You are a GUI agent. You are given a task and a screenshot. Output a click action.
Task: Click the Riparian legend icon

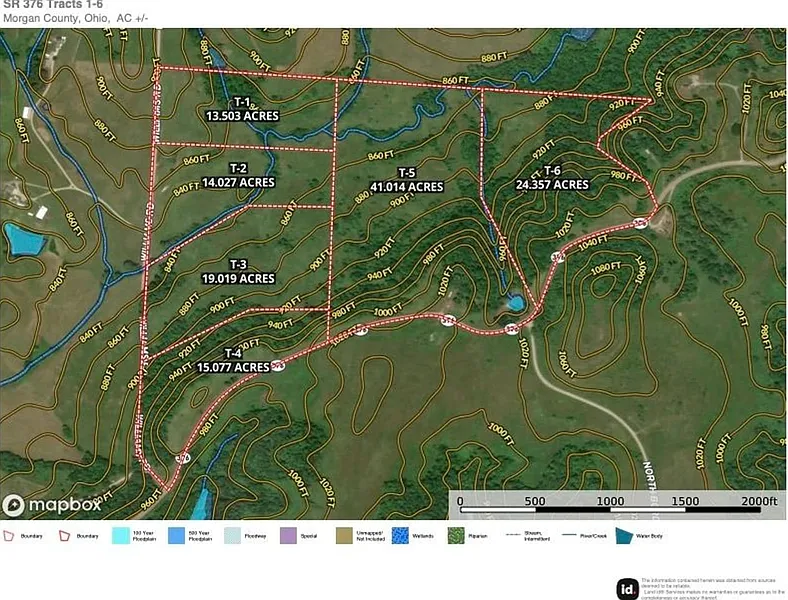tap(456, 536)
